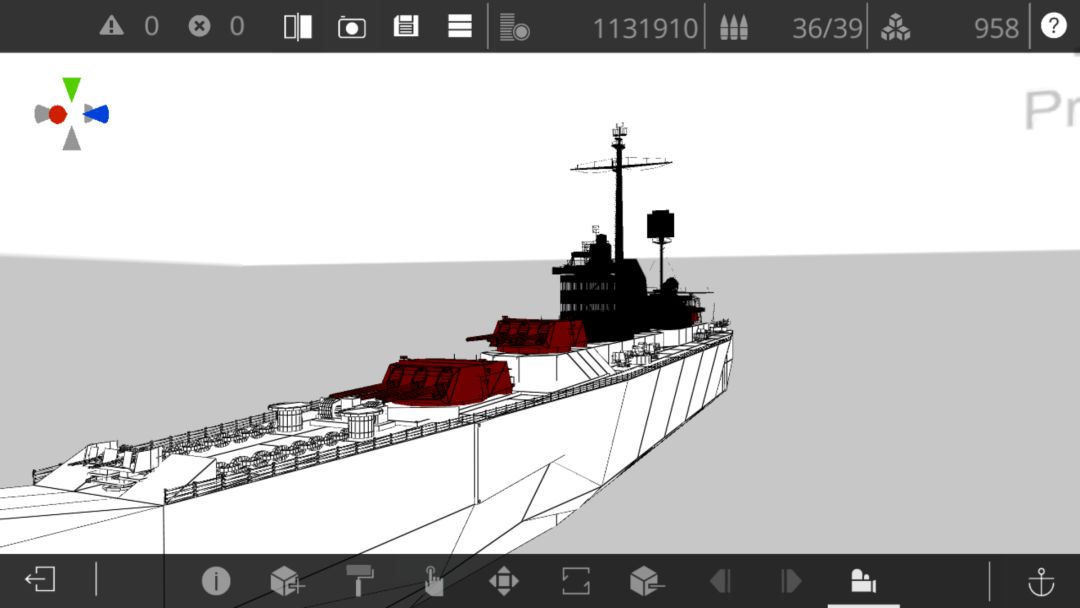Click the red center of the orientation gizmo
The height and width of the screenshot is (608, 1080).
tap(58, 114)
